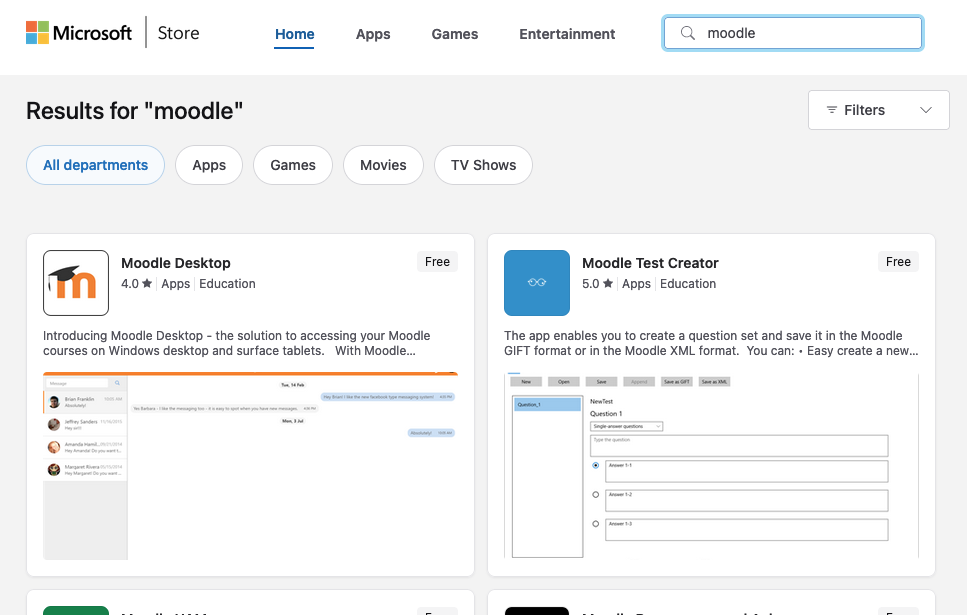967x615 pixels.
Task: Click Education category under Moodle Test Creator
Action: (x=688, y=284)
